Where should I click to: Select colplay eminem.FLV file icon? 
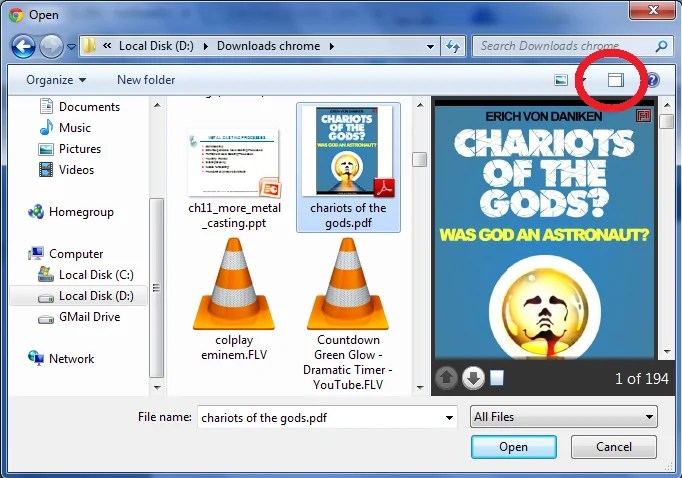[x=234, y=284]
